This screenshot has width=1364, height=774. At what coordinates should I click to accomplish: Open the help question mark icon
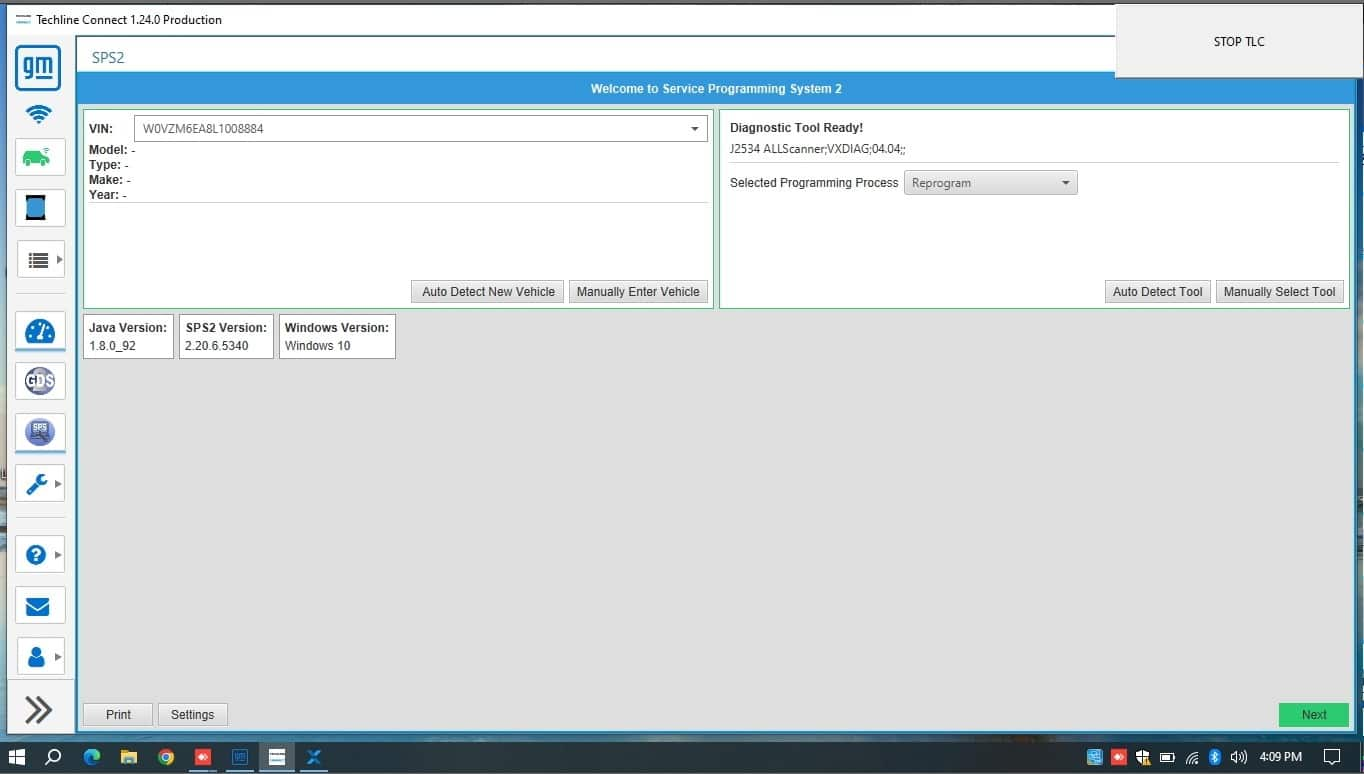(x=39, y=554)
